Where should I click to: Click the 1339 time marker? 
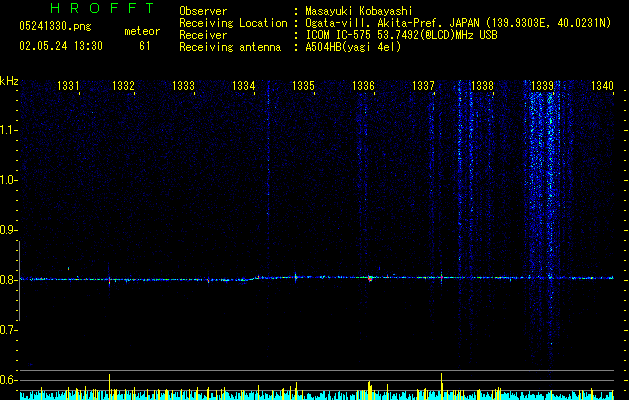tap(542, 85)
